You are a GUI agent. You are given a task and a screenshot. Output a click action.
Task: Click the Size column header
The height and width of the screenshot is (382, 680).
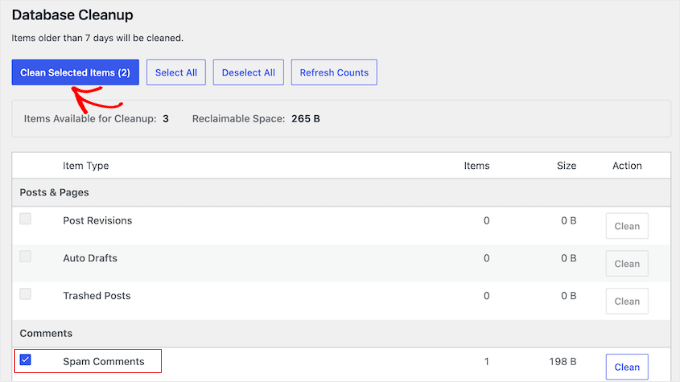tap(566, 166)
